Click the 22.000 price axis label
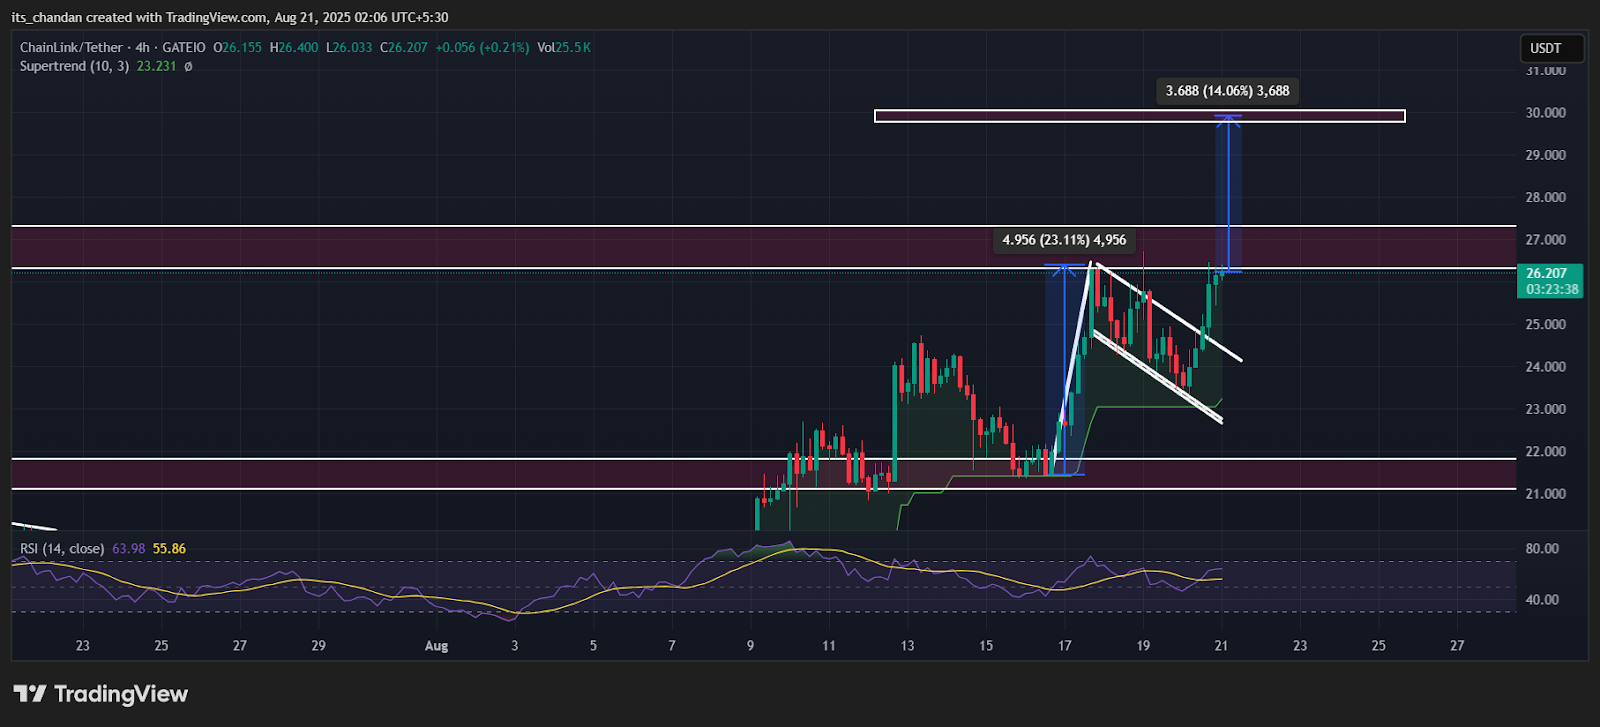This screenshot has height=727, width=1600. tap(1546, 451)
